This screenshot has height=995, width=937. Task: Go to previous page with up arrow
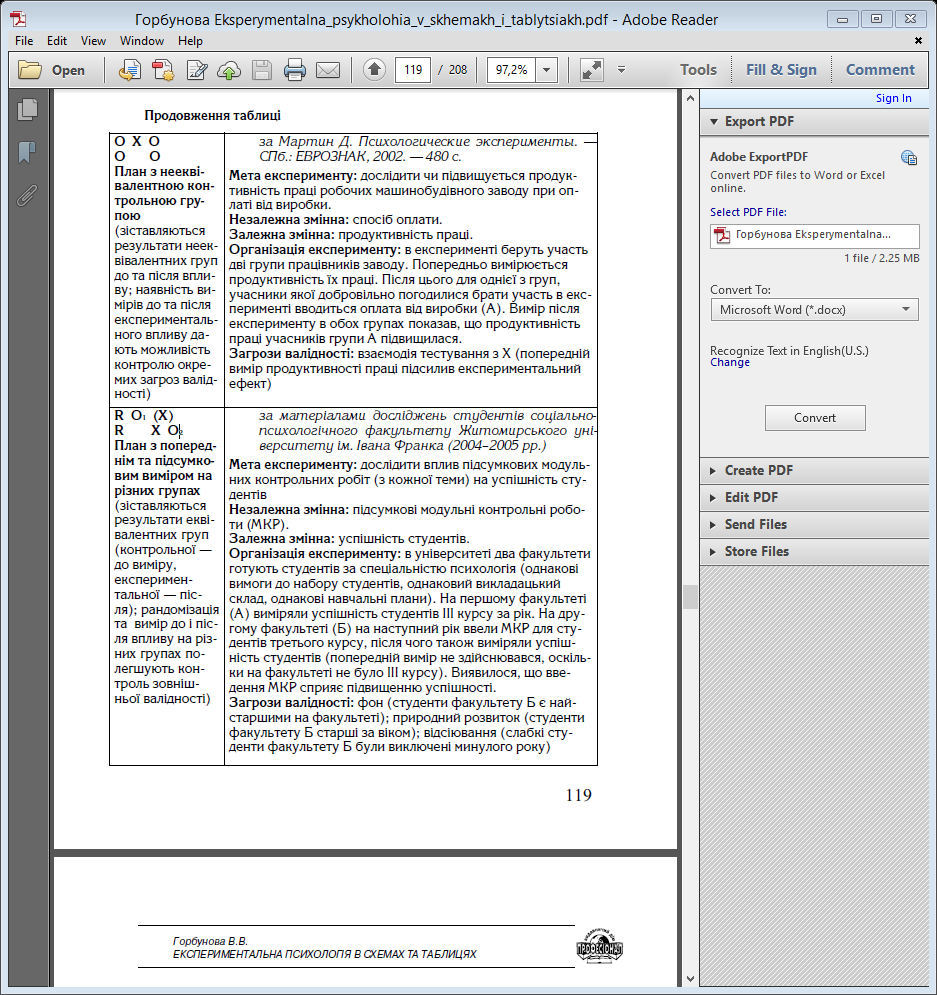coord(374,70)
